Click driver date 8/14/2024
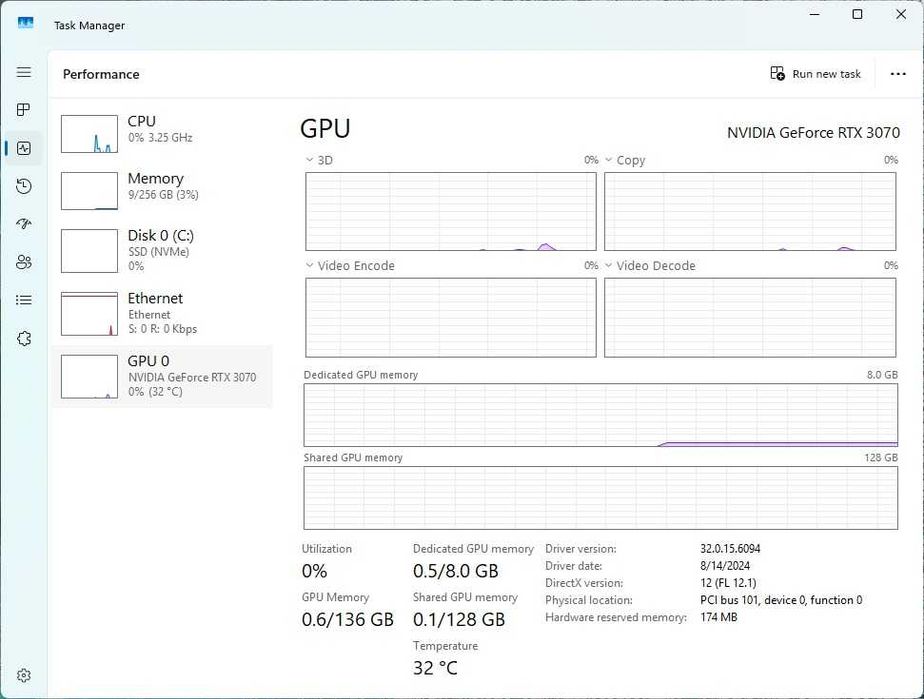 point(725,565)
